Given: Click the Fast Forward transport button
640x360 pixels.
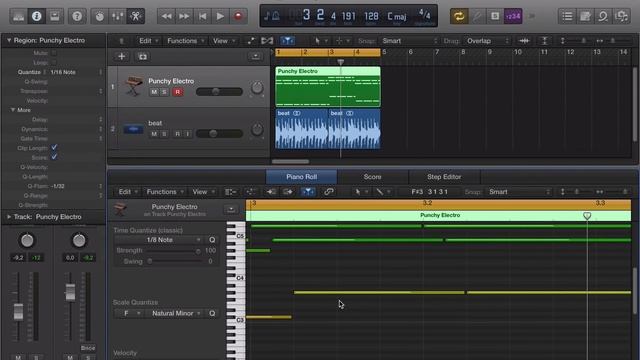Looking at the screenshot, I should tap(184, 16).
